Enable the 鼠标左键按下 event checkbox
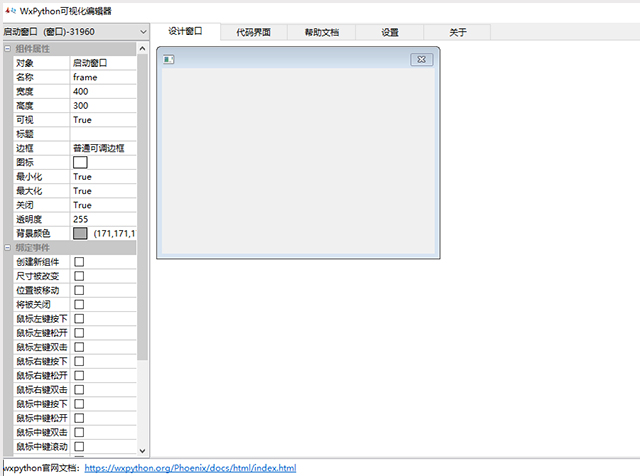The height and width of the screenshot is (476, 640). pos(79,318)
